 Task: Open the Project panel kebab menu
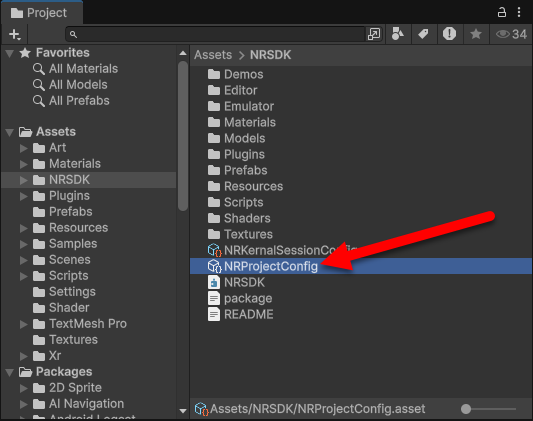[519, 12]
